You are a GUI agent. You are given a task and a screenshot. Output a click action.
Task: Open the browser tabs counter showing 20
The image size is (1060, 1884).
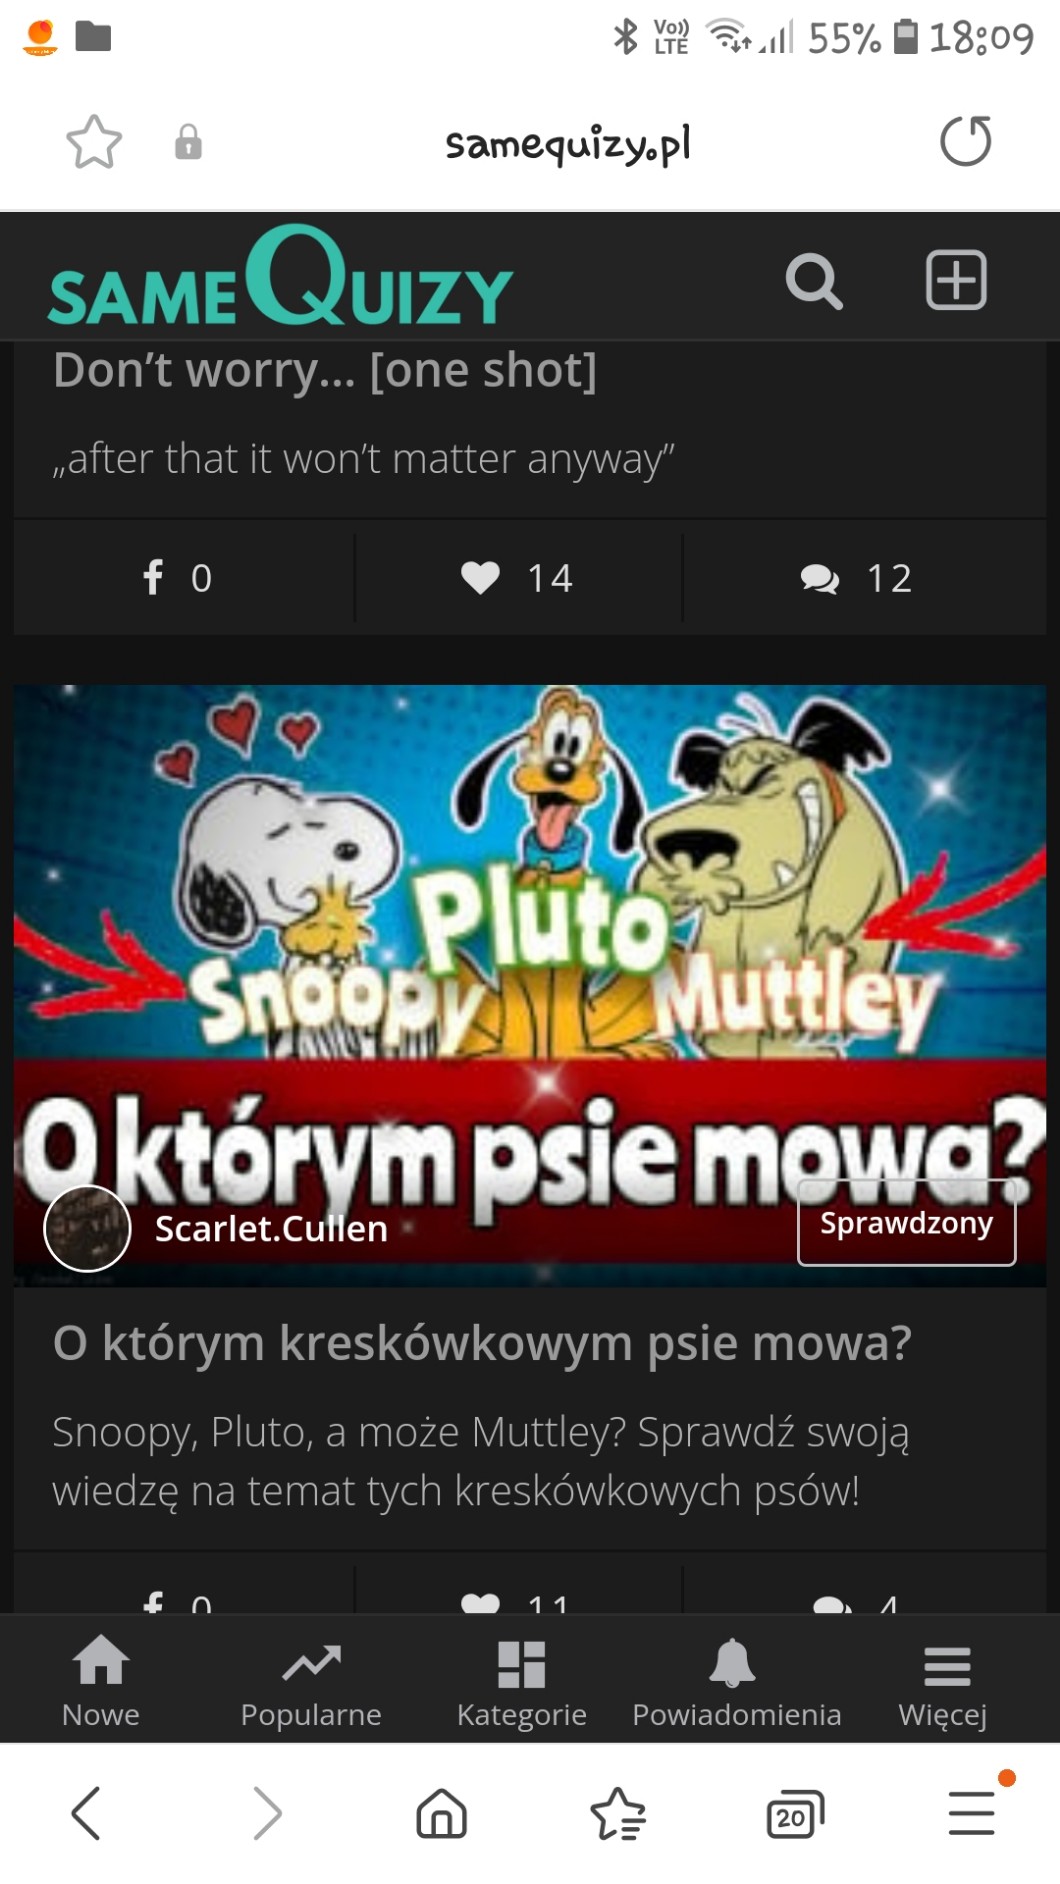pyautogui.click(x=795, y=1814)
